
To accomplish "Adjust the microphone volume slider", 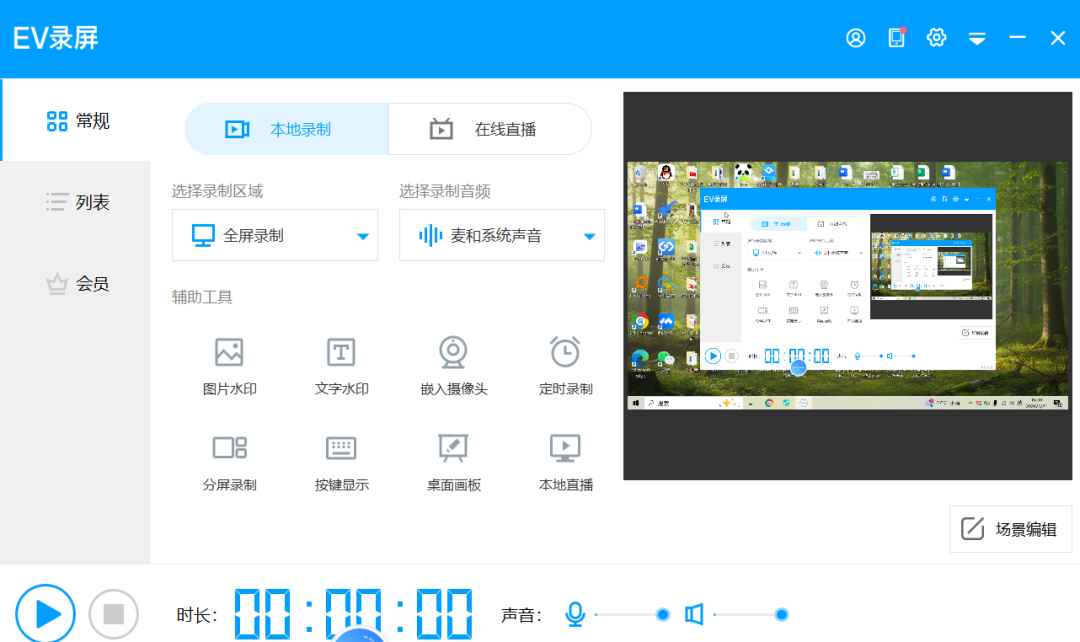I will pos(632,614).
